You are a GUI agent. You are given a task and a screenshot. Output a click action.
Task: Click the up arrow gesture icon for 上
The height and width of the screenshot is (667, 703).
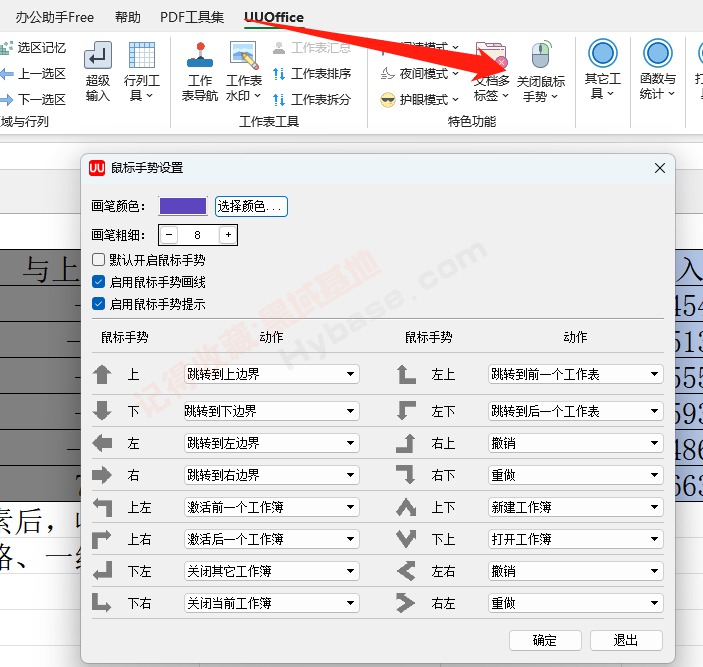[102, 374]
